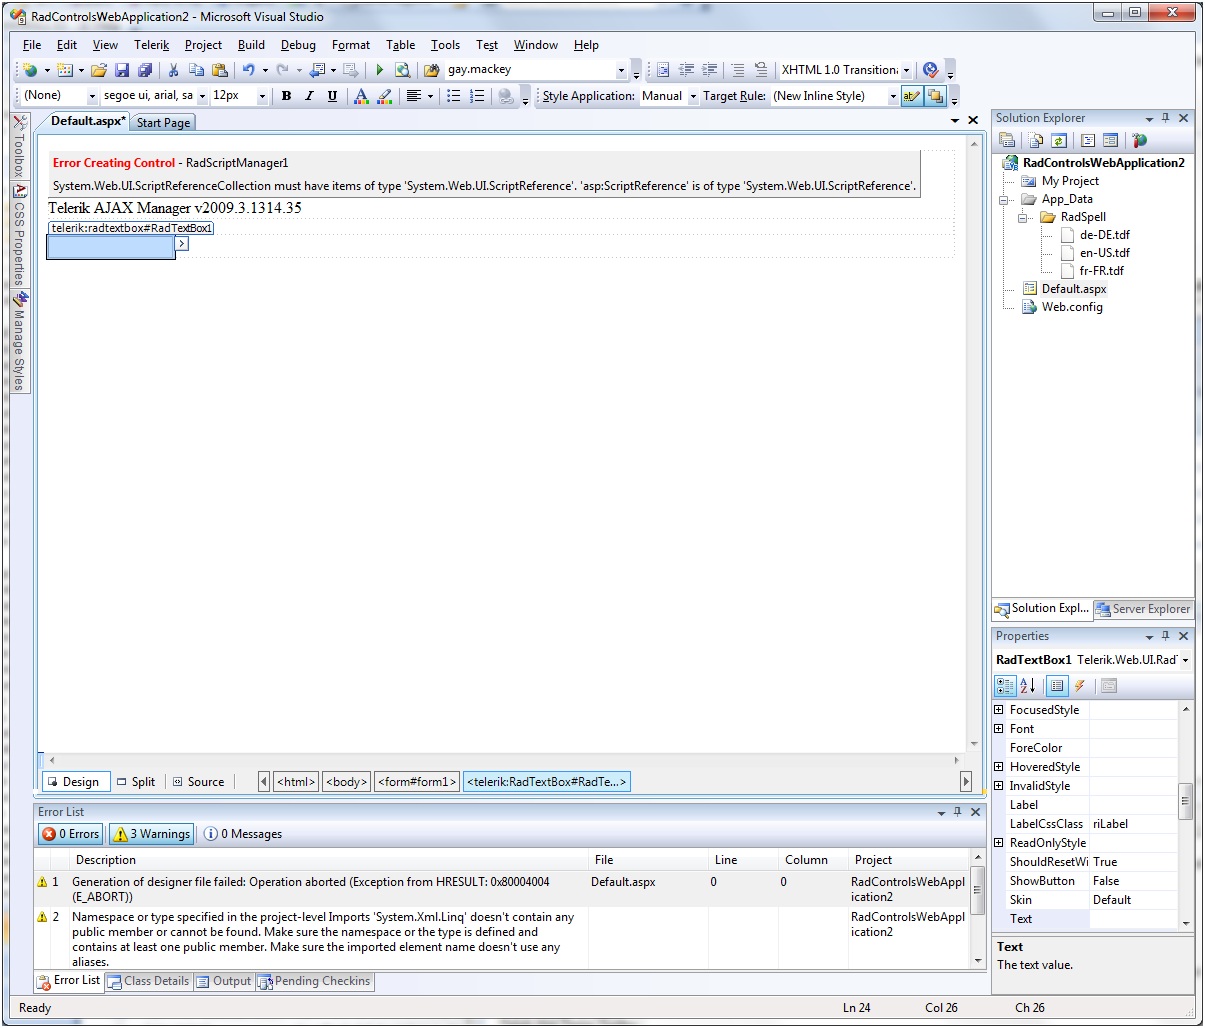Image resolution: width=1205 pixels, height=1028 pixels.
Task: Click the Properties icon in Solution Explorer toolbar
Action: click(x=1007, y=141)
